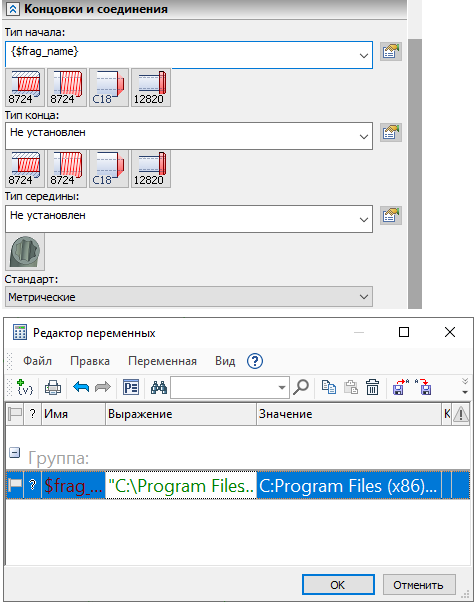Choose the C18 end type thumbnail
The height and width of the screenshot is (602, 474).
click(109, 169)
